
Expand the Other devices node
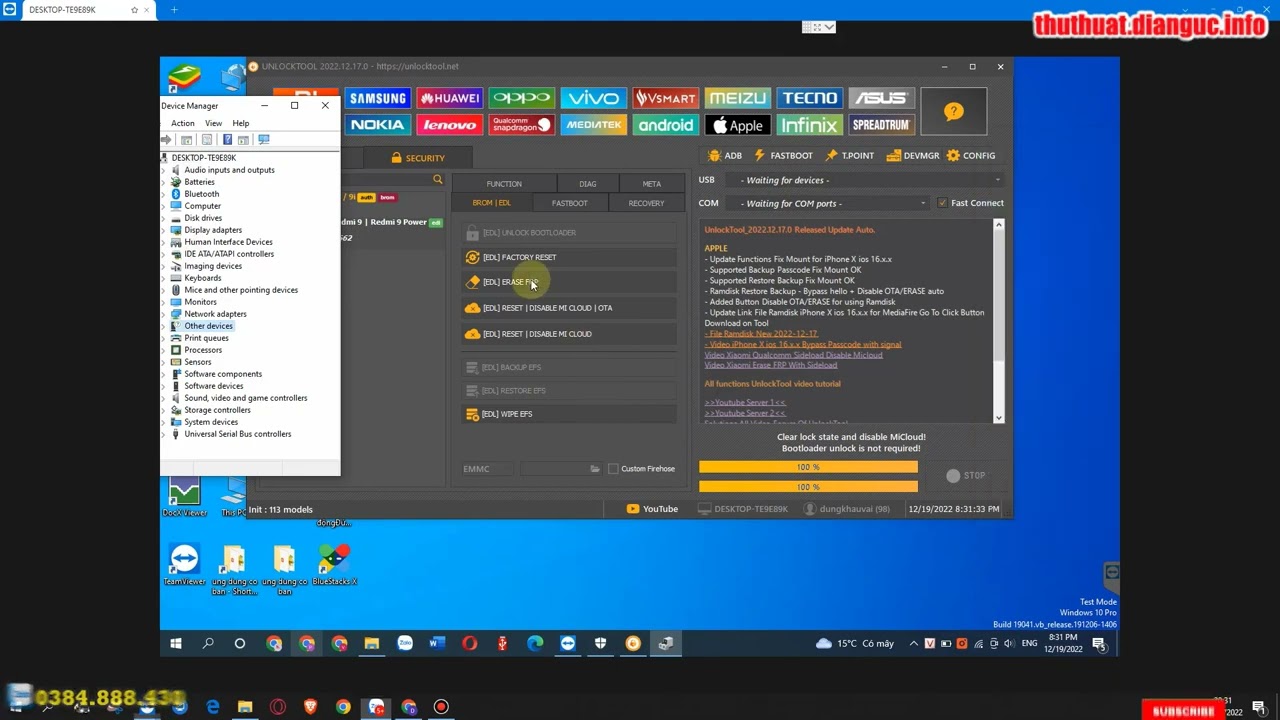[x=164, y=326]
